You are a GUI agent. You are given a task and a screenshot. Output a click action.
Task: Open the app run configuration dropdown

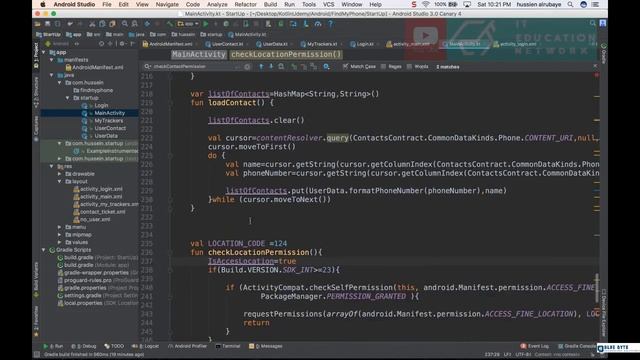pyautogui.click(x=188, y=24)
